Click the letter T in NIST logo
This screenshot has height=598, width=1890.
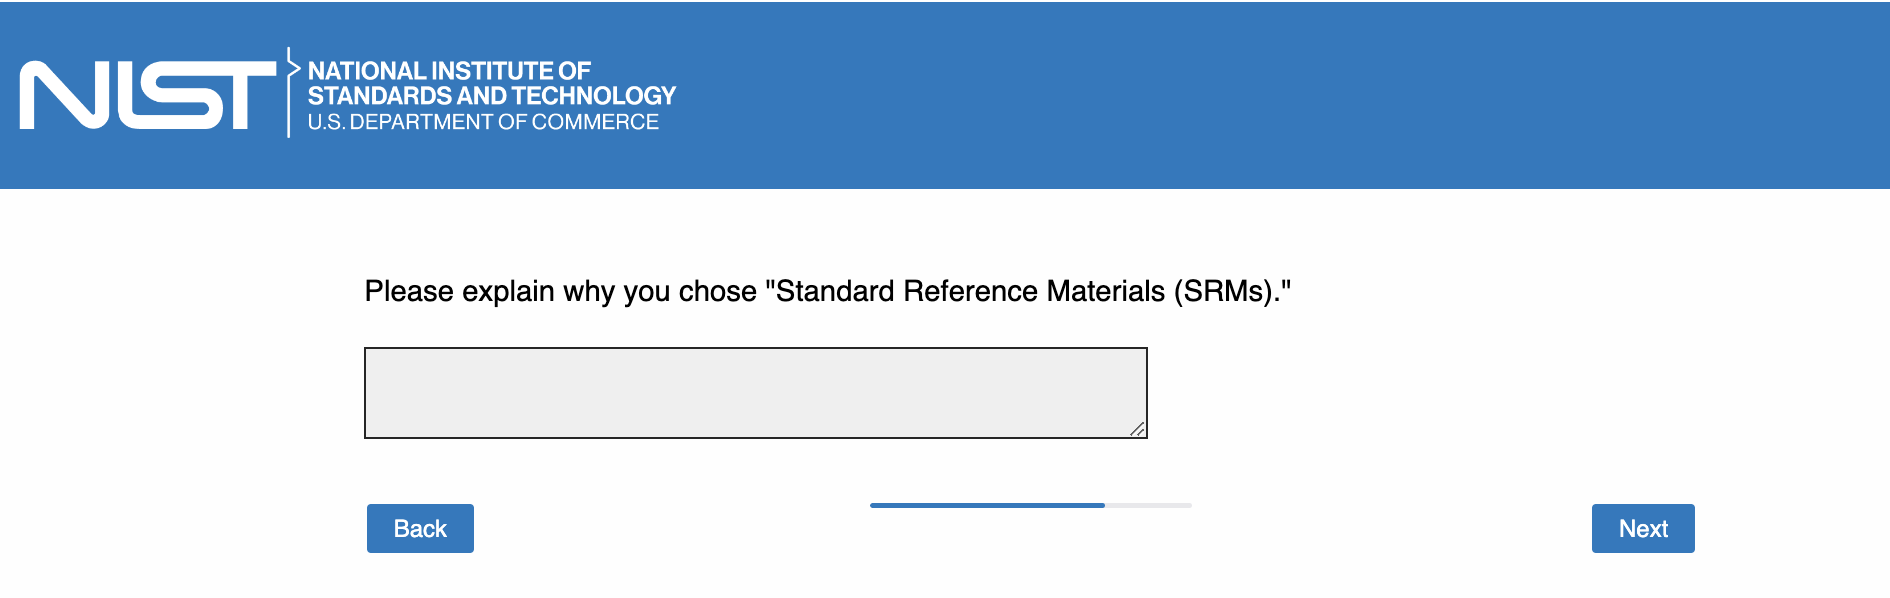pyautogui.click(x=246, y=95)
